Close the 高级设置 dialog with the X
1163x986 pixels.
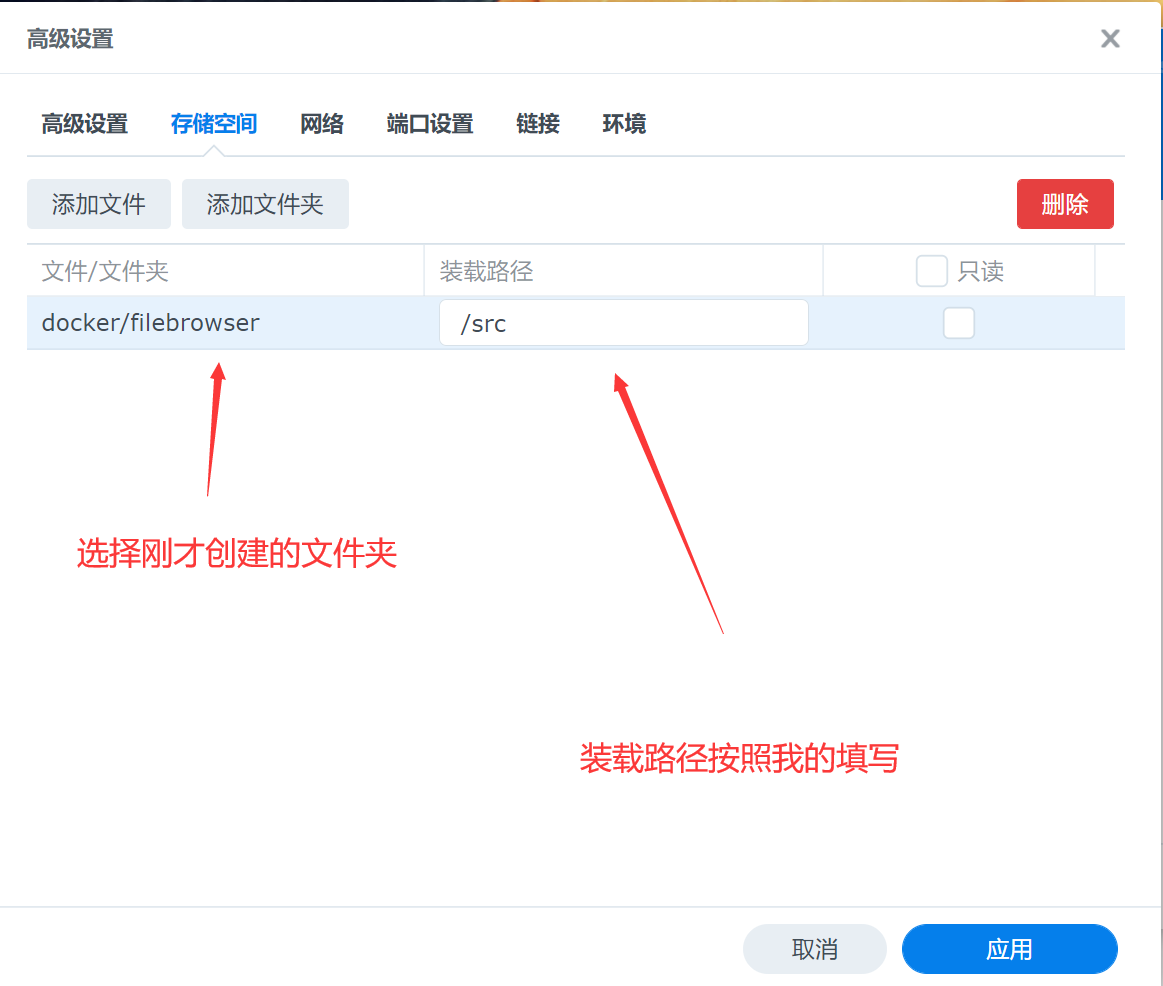pos(1110,39)
